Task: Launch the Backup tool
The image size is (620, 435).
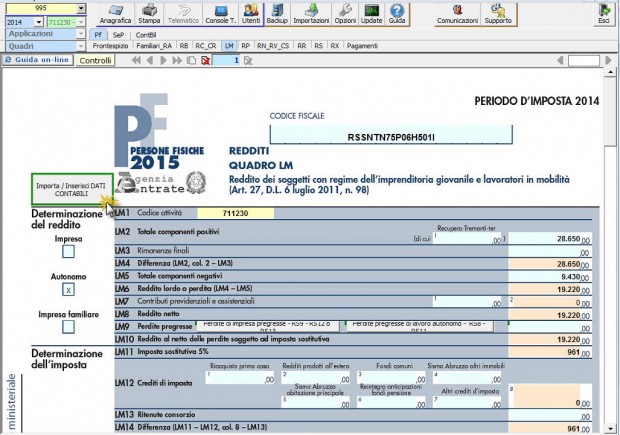Action: [277, 14]
